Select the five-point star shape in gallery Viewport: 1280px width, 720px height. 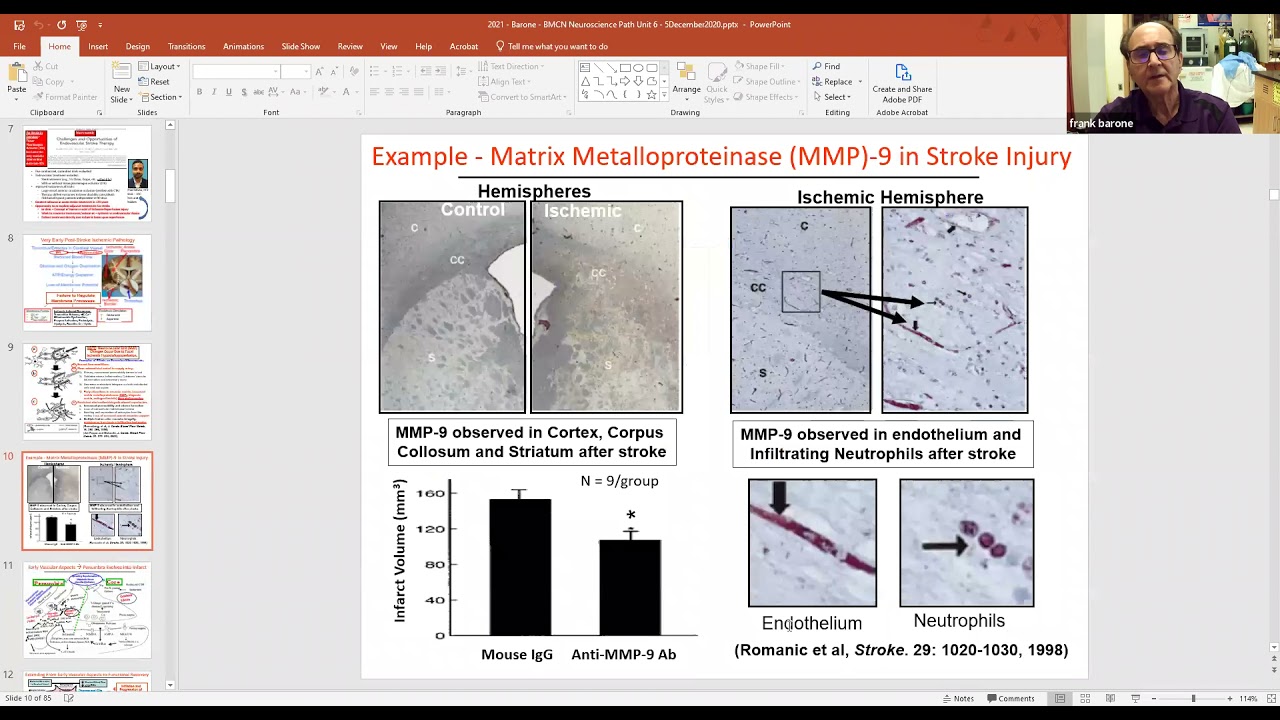tap(651, 95)
